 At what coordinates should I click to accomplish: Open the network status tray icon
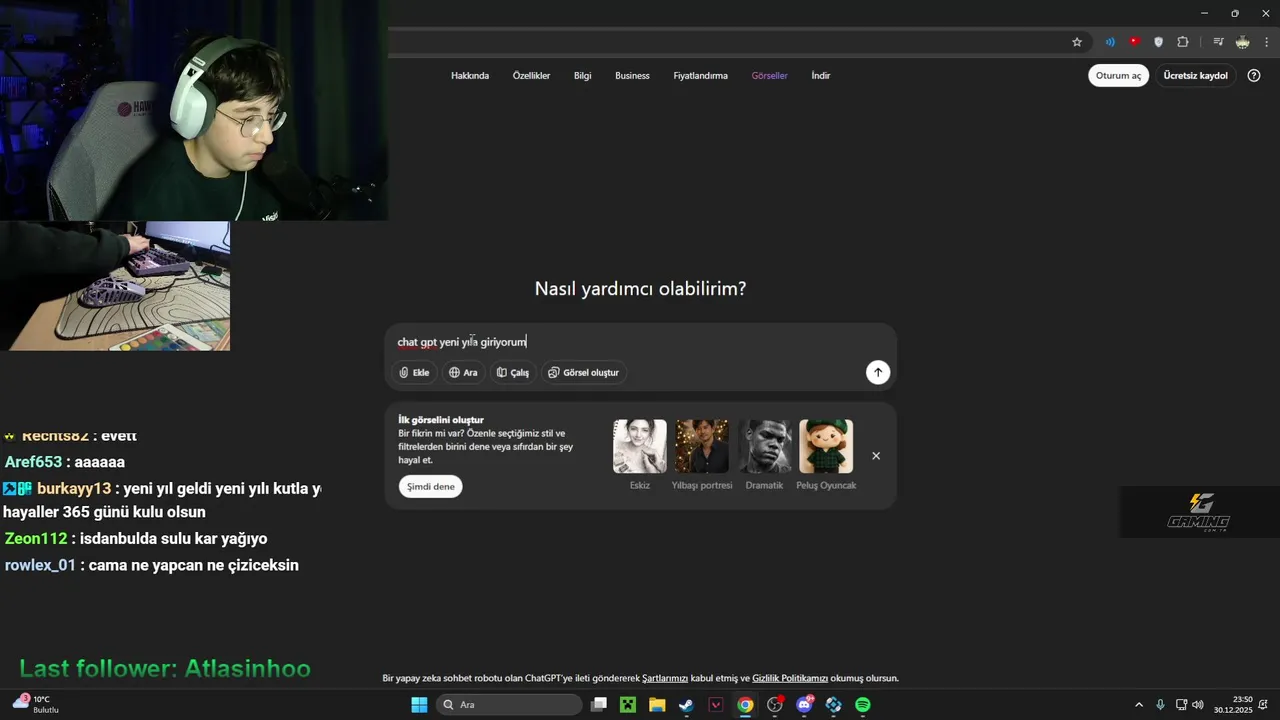pyautogui.click(x=1181, y=705)
